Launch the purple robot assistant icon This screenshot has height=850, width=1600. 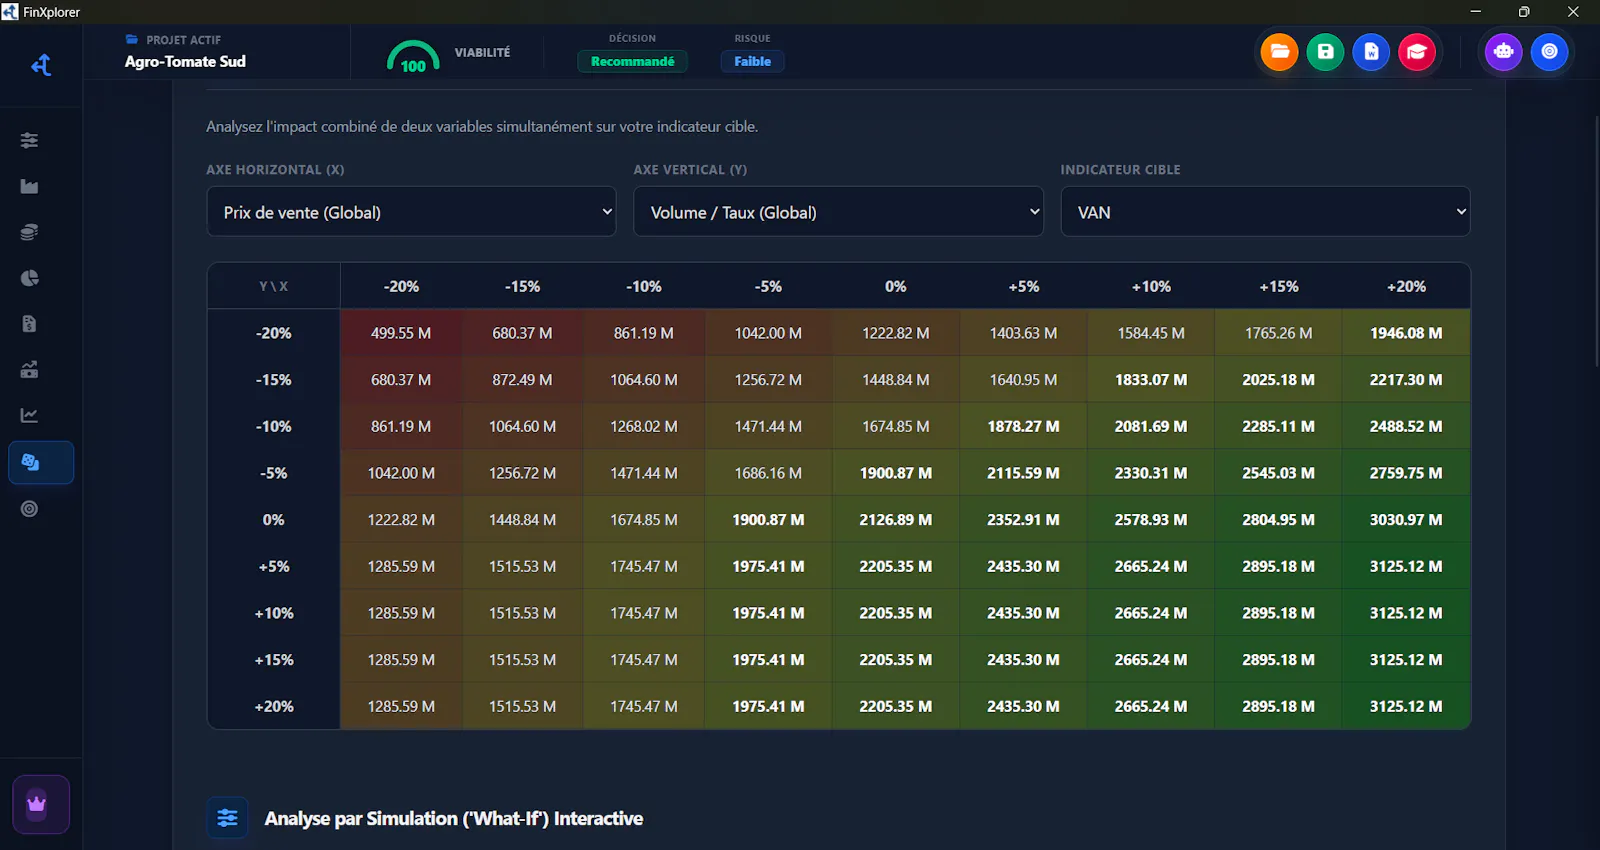(1503, 52)
